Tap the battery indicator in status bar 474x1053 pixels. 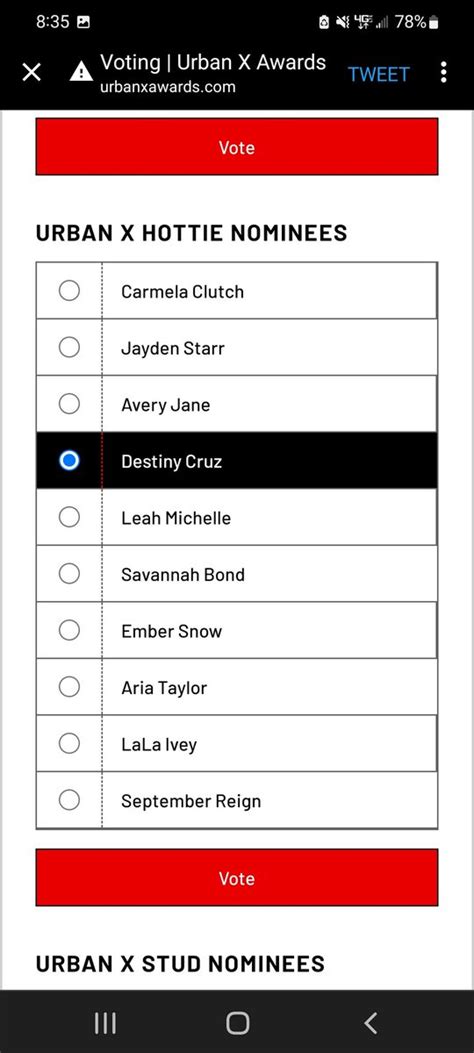pos(434,22)
